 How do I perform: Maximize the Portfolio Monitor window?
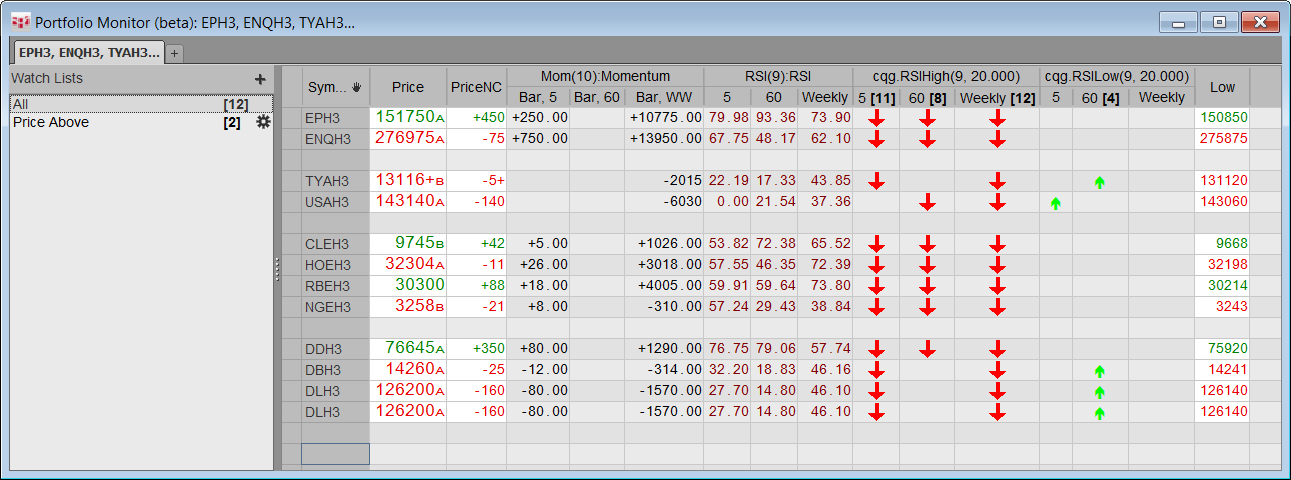[x=1219, y=22]
